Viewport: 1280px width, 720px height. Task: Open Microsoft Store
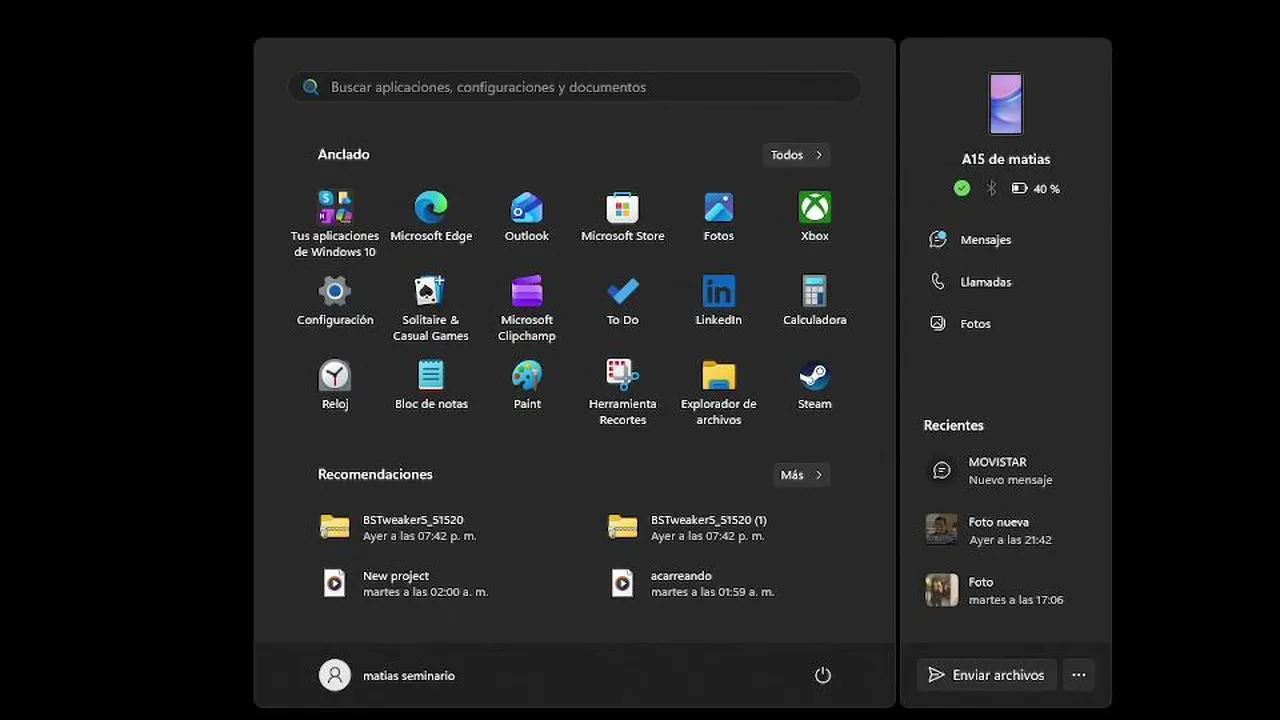tap(623, 216)
